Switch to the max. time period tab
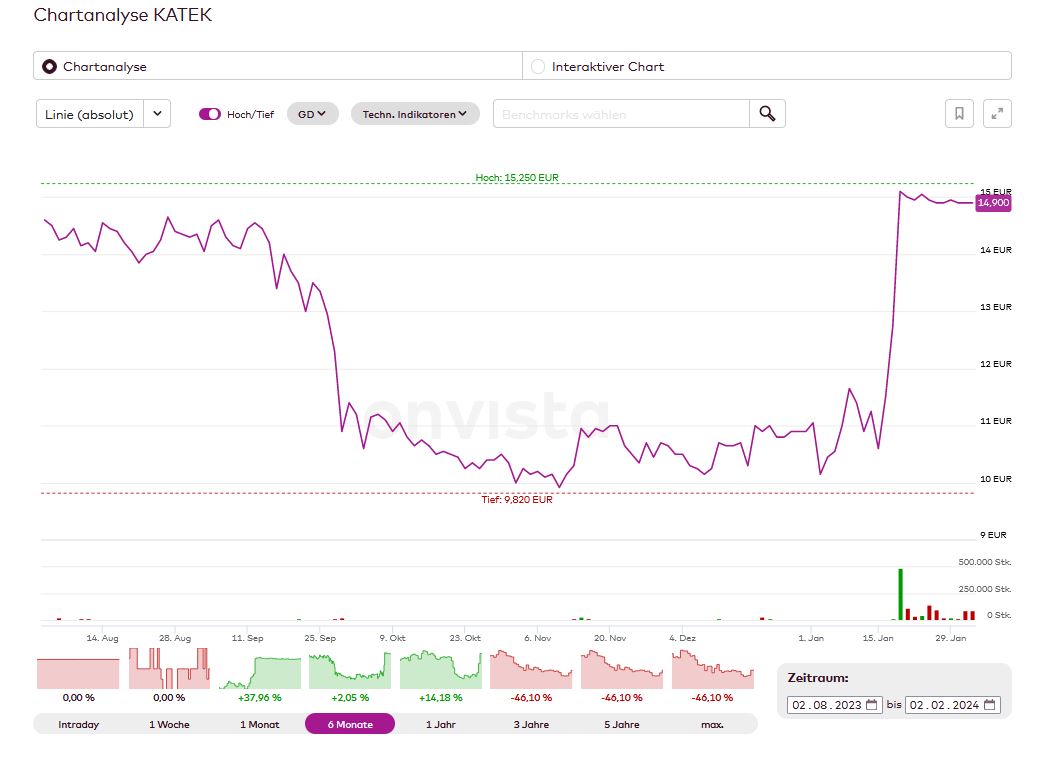Image resolution: width=1064 pixels, height=759 pixels. pos(711,723)
